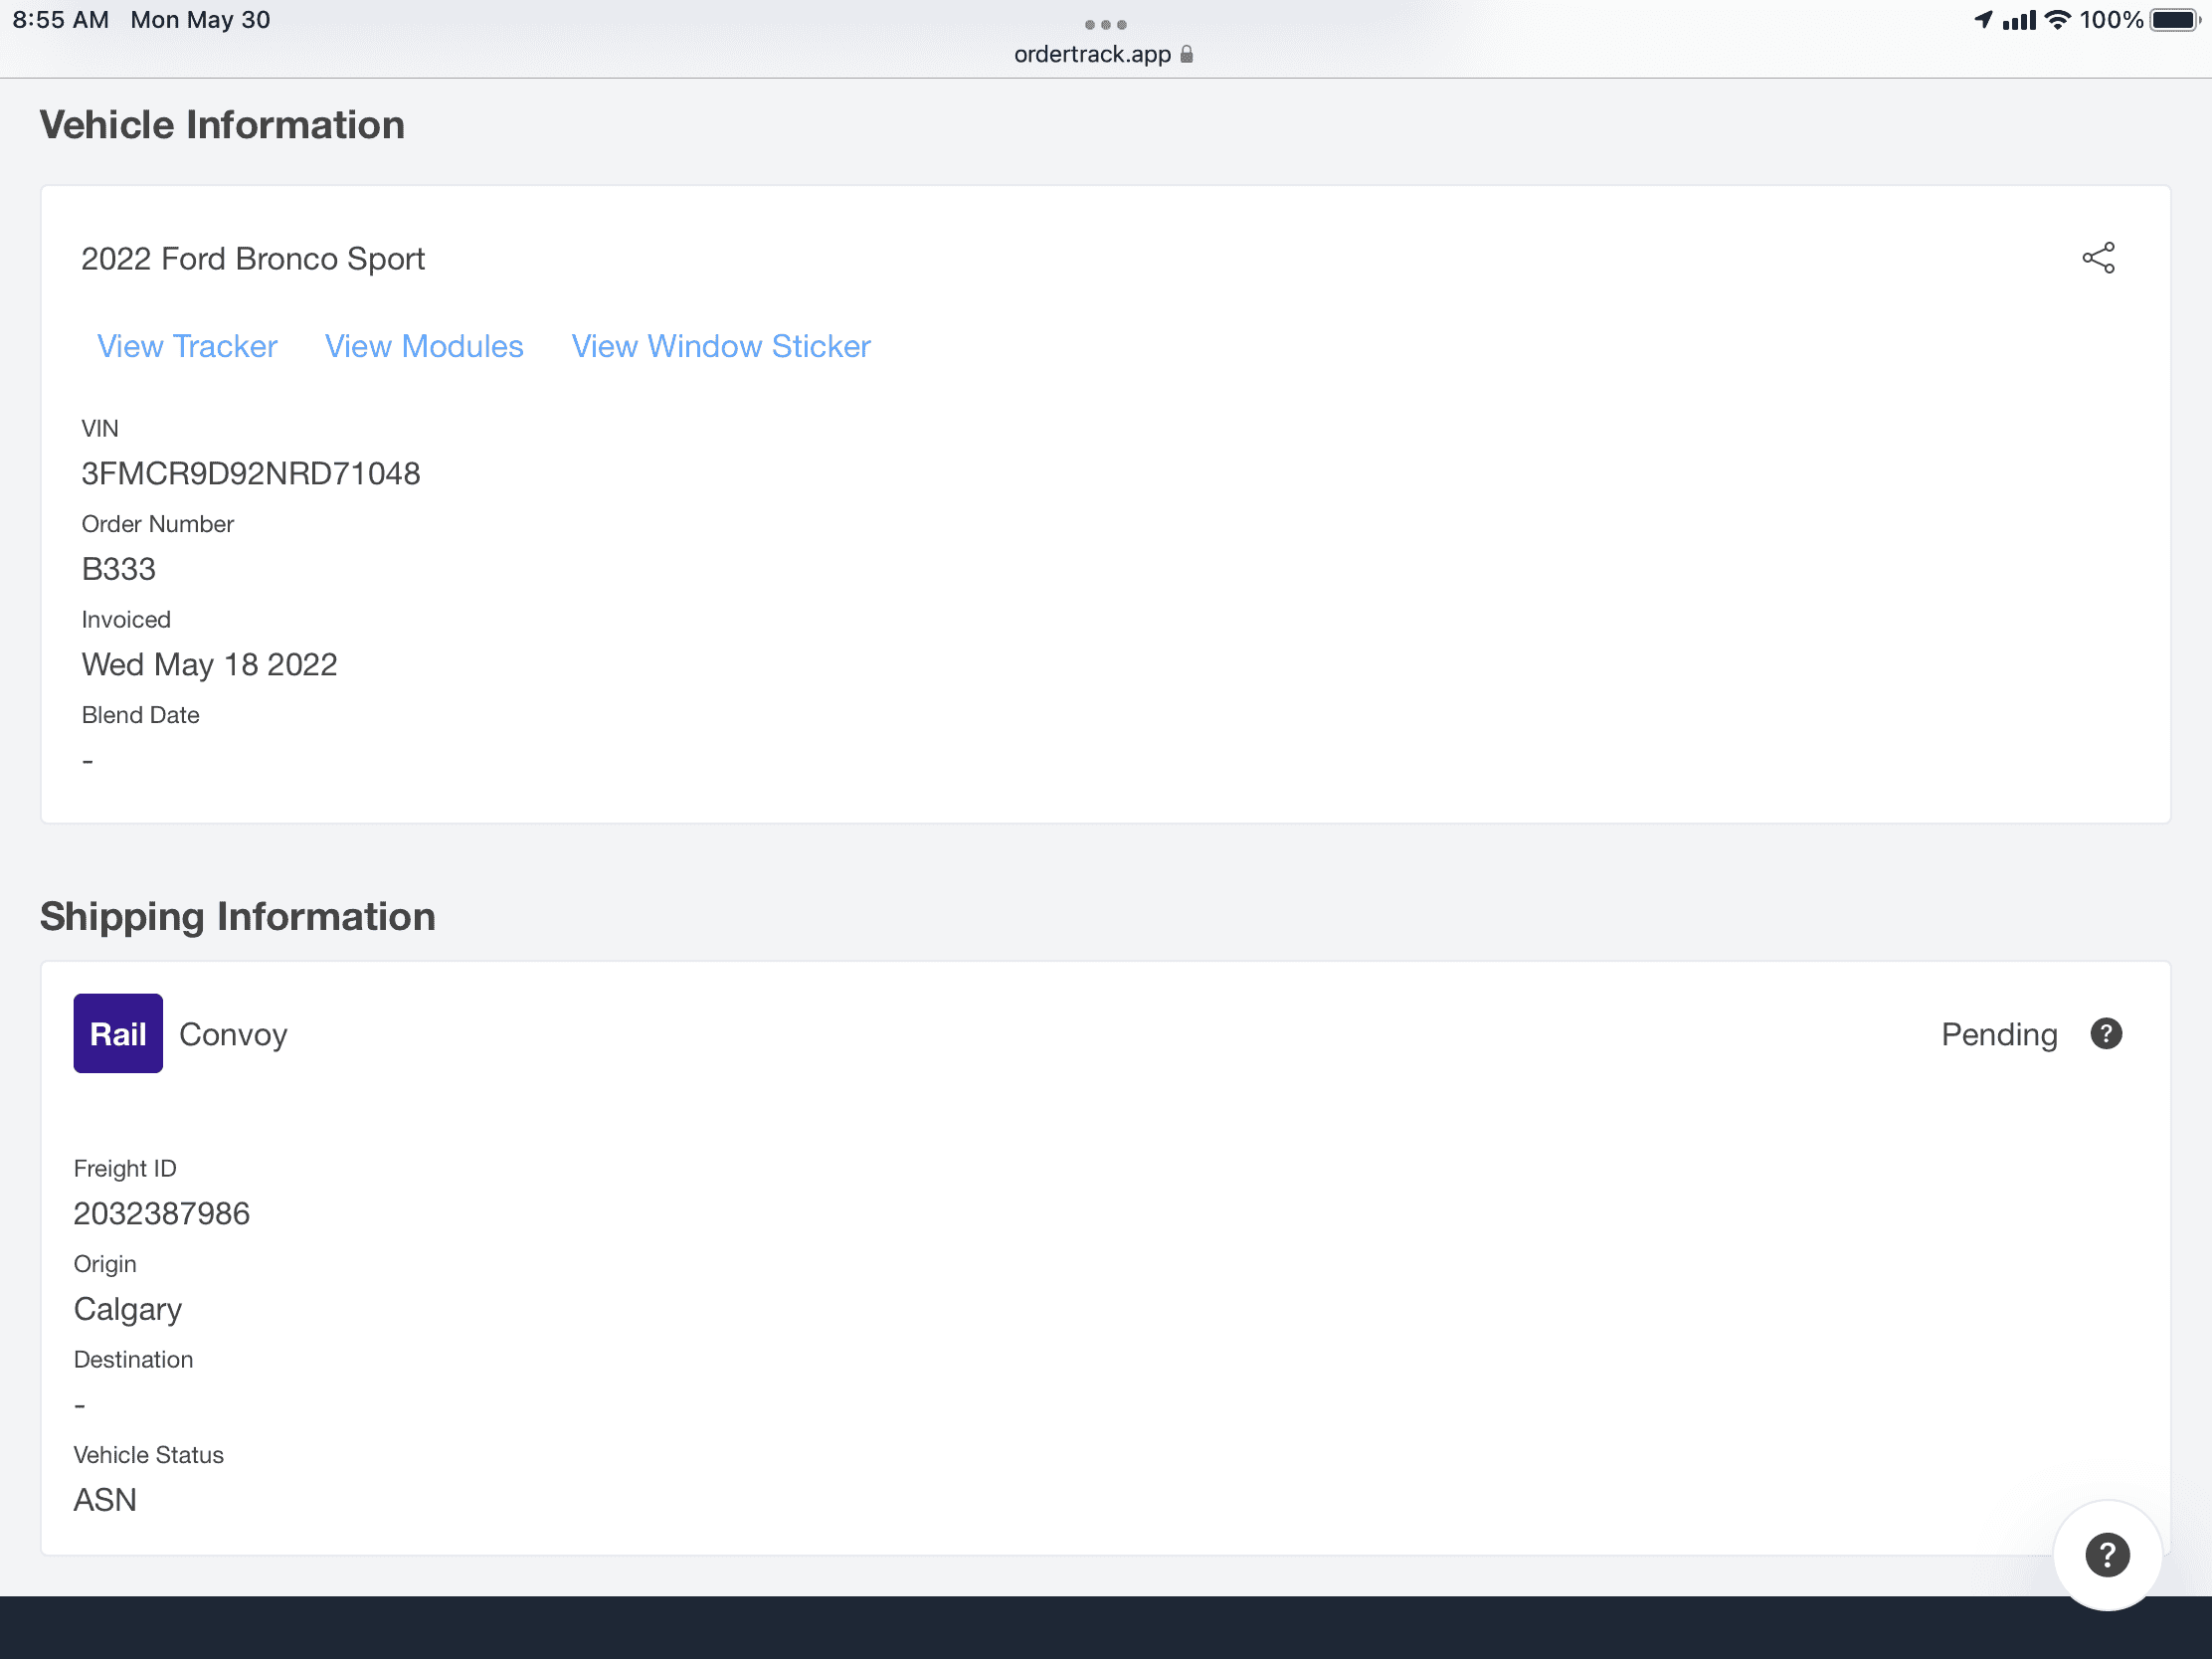Tap the ordertrack.app address bar
Viewport: 2212px width, 1659px height.
tap(1092, 54)
